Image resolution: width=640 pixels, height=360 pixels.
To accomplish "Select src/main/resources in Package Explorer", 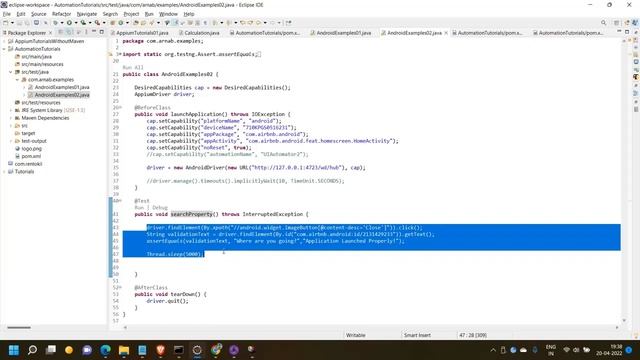I will (42, 64).
